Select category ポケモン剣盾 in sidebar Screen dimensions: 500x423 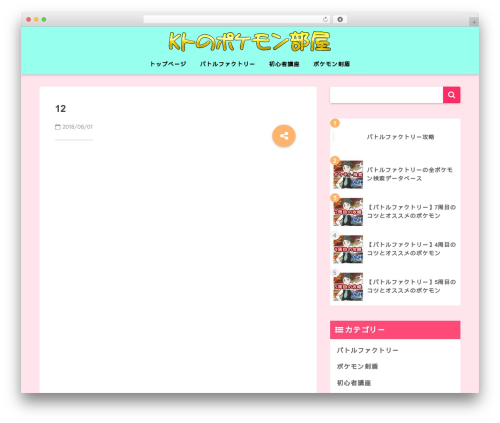click(357, 366)
